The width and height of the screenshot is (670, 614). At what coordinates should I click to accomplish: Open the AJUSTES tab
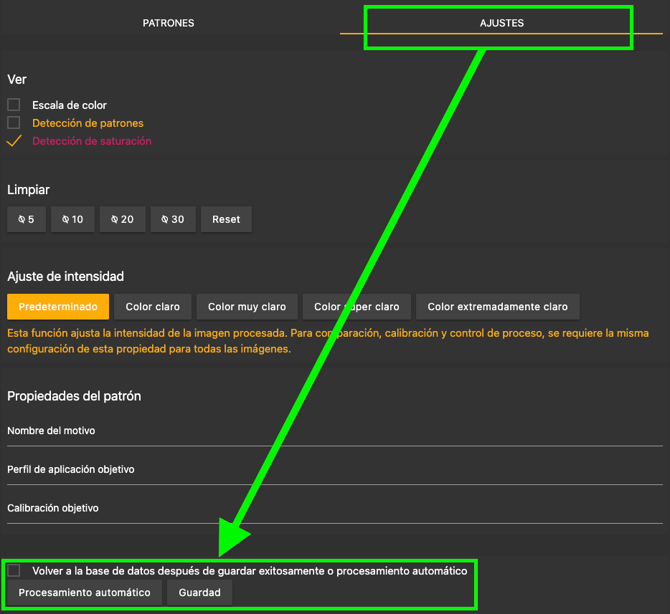[501, 23]
